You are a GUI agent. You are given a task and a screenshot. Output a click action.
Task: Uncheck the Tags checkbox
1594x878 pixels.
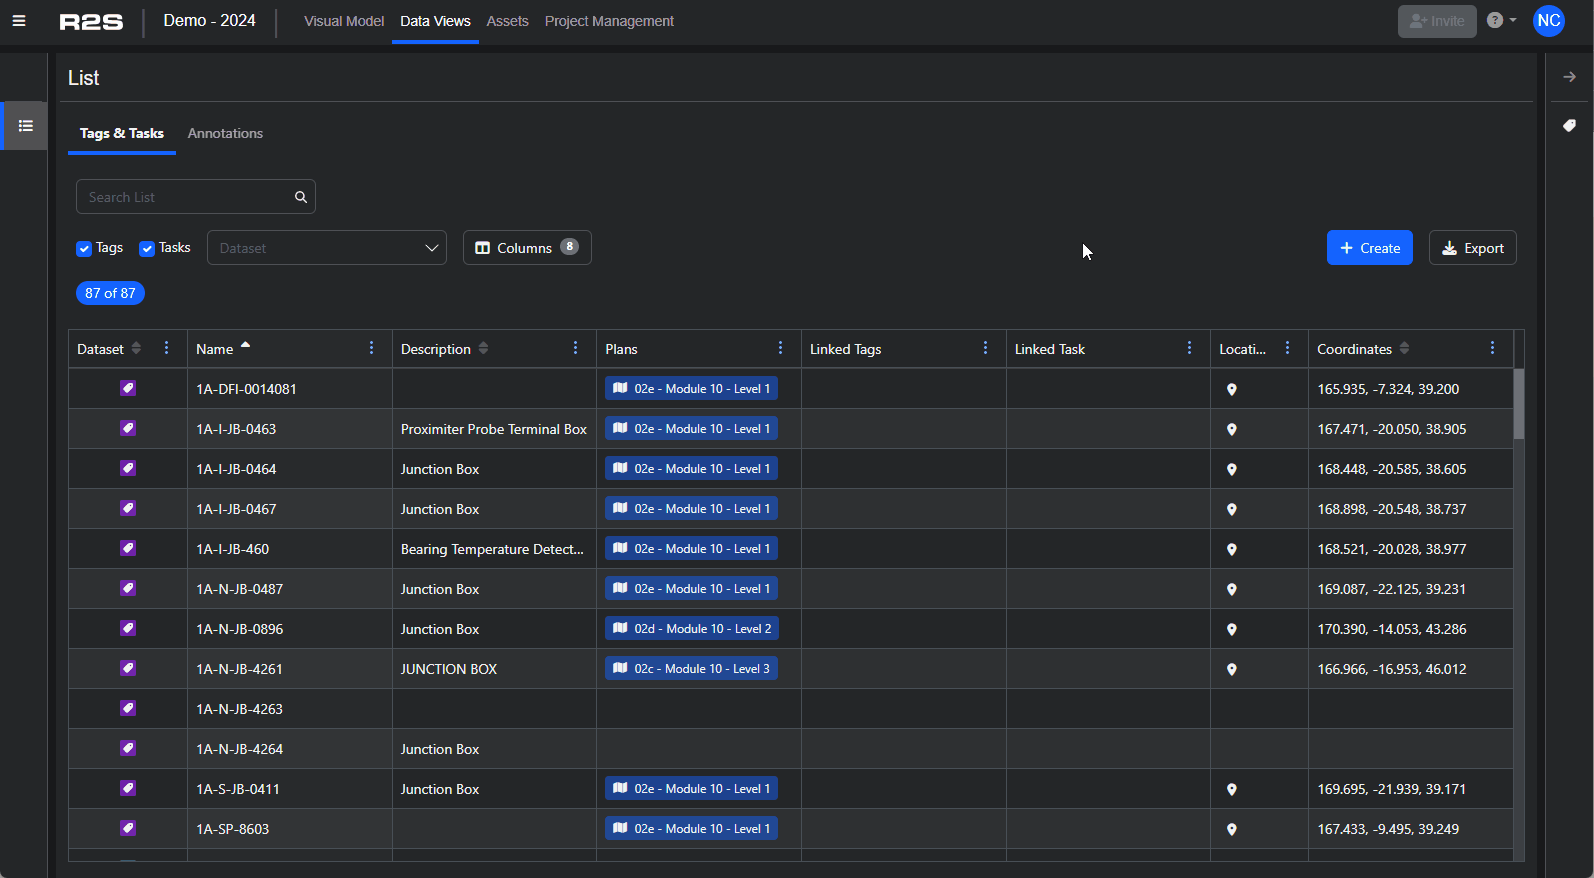click(x=84, y=248)
